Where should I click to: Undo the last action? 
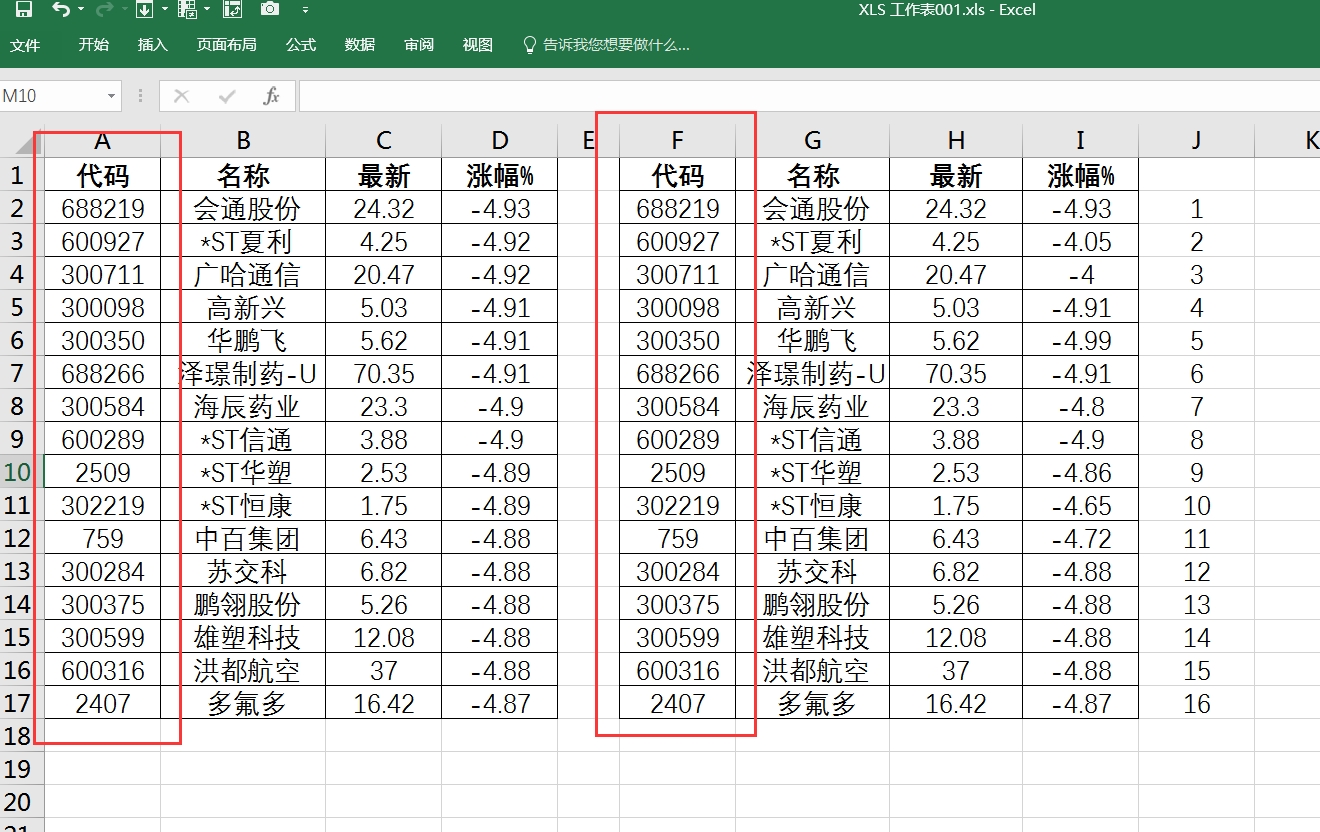61,10
